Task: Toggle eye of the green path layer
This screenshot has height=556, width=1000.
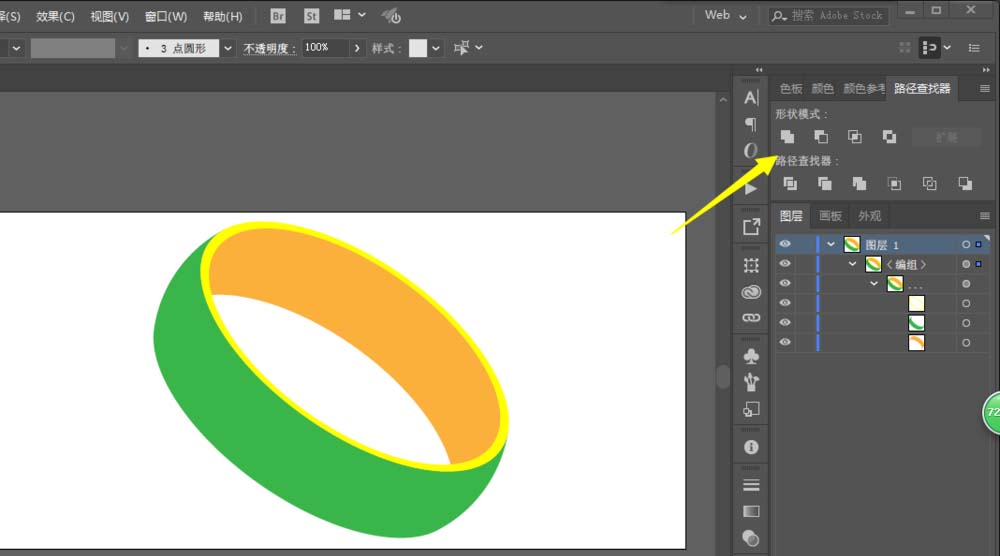Action: (785, 322)
